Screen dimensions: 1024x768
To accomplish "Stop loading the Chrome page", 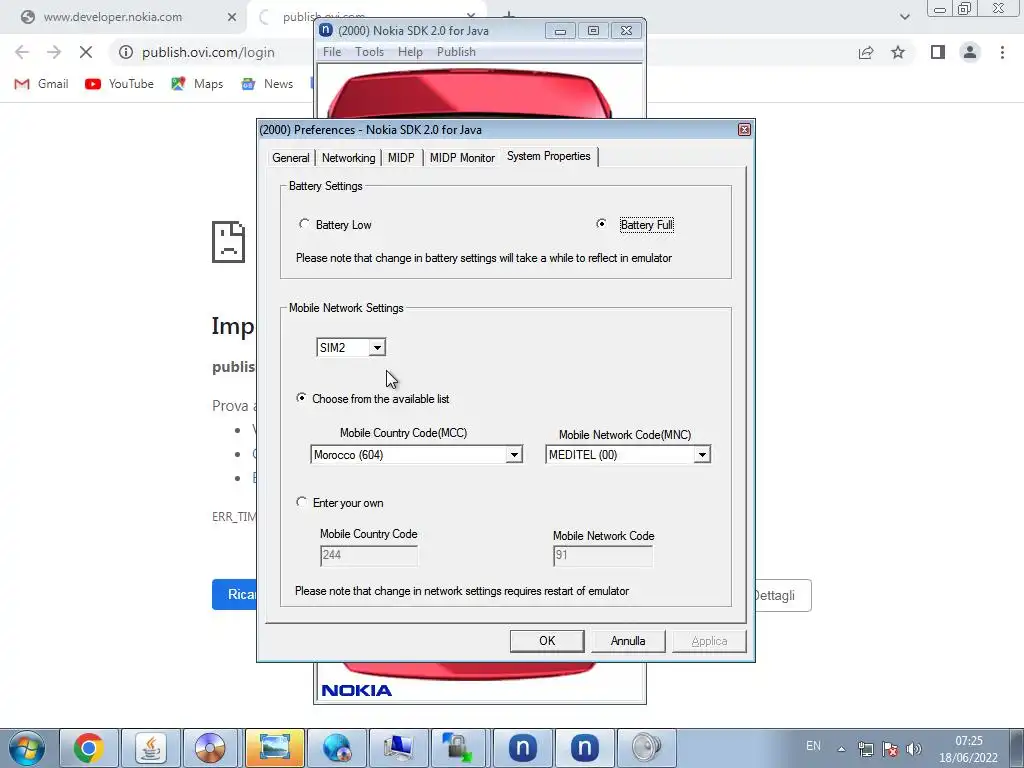I will pyautogui.click(x=86, y=52).
